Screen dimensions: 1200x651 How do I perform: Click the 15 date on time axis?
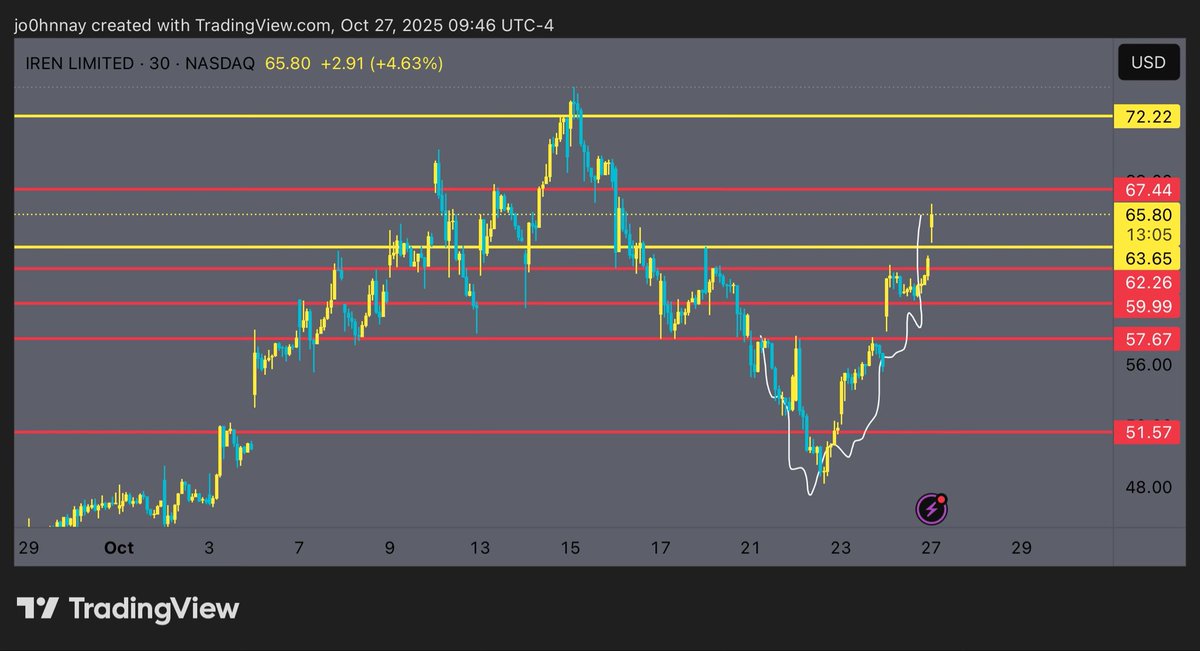[570, 548]
